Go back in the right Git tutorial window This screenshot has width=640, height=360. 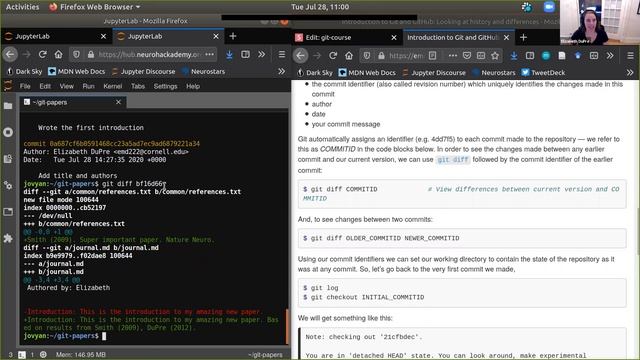[301, 56]
